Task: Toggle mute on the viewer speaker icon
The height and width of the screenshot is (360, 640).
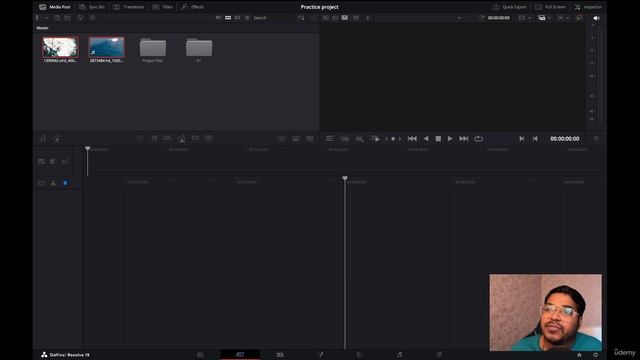Action: [x=596, y=18]
